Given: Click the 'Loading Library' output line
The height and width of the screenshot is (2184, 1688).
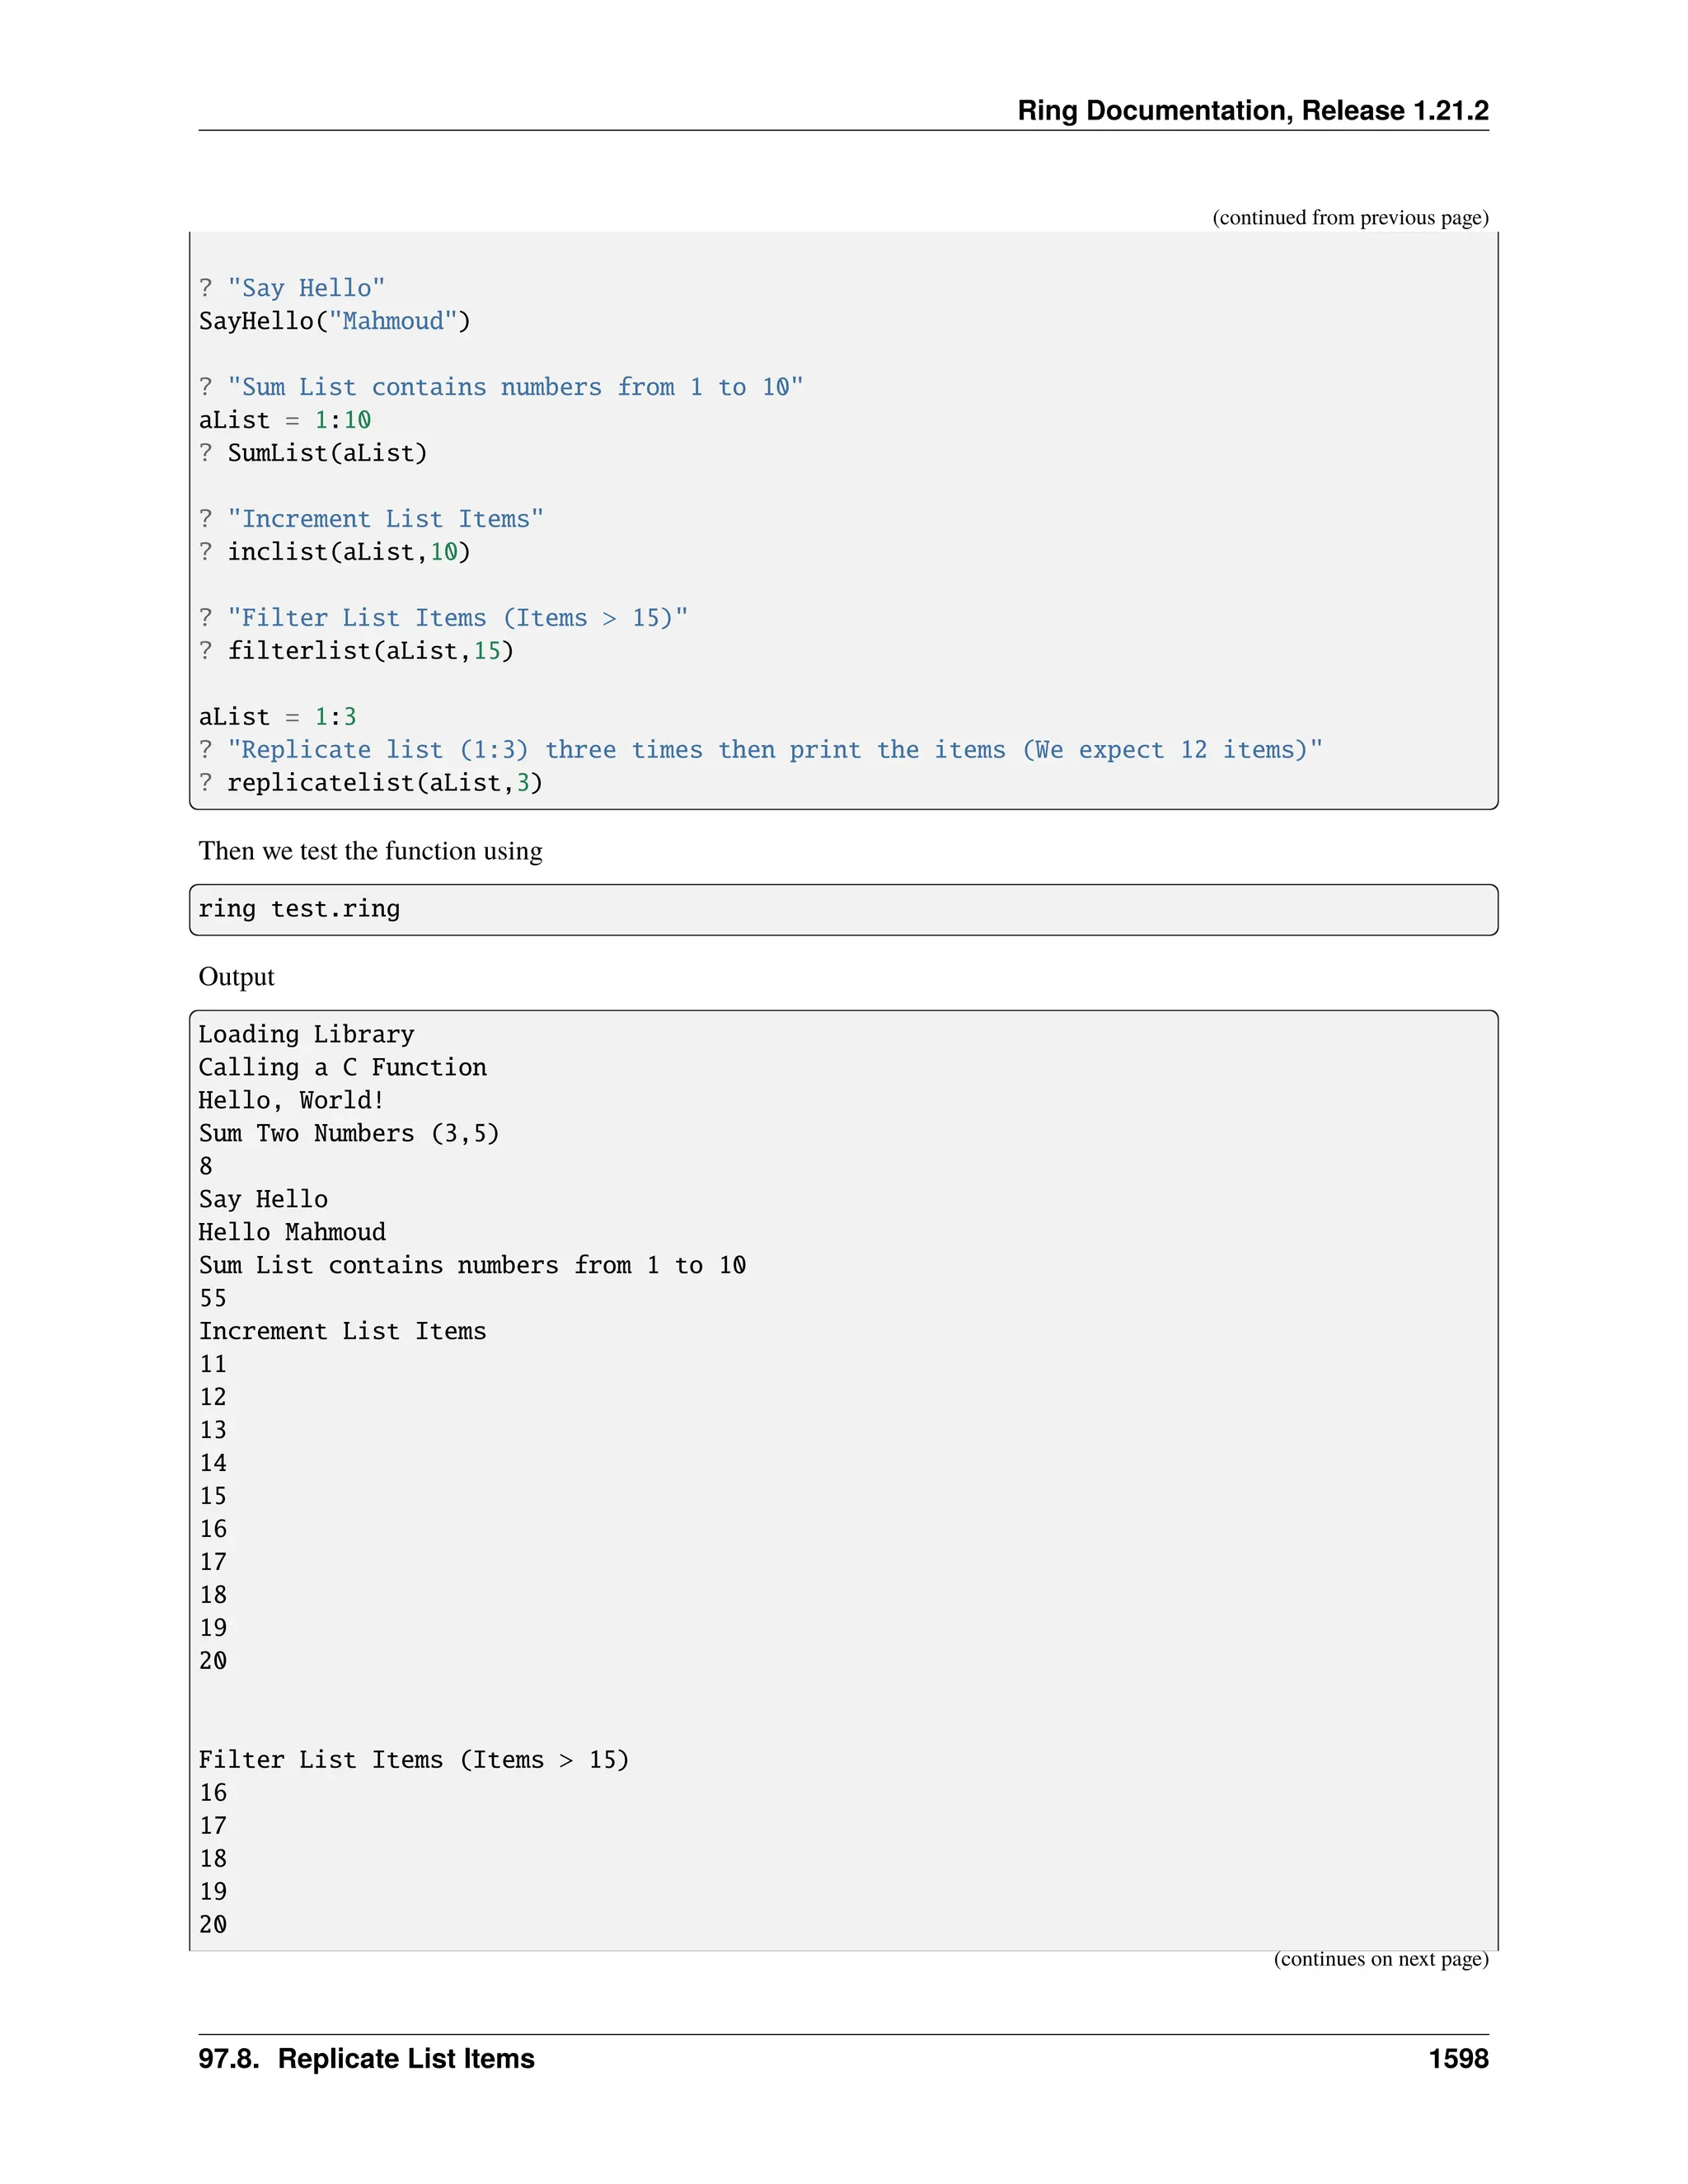Looking at the screenshot, I should pyautogui.click(x=306, y=1034).
